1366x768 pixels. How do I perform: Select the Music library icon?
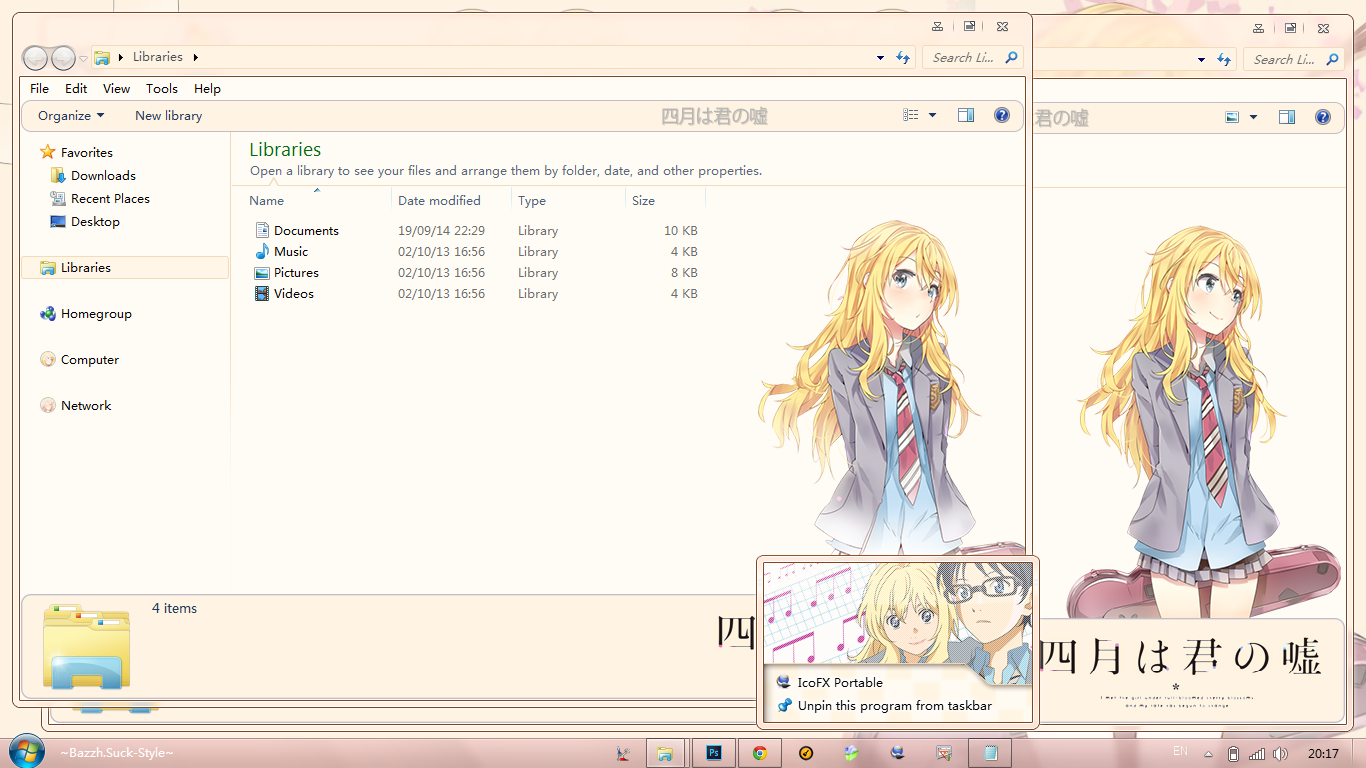click(x=262, y=252)
